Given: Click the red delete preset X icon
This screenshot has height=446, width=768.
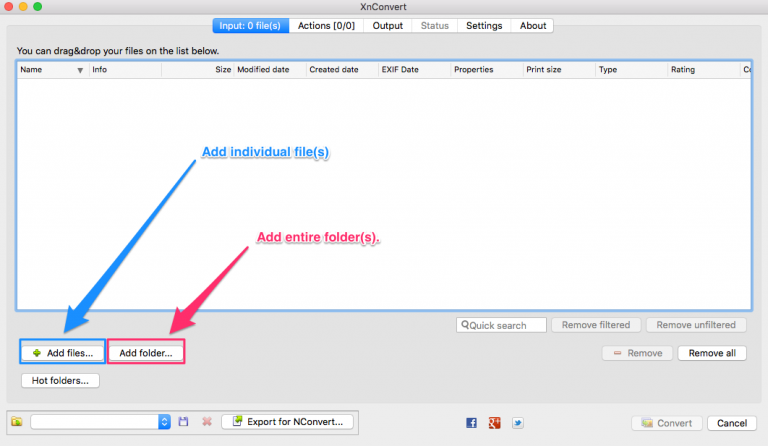Looking at the screenshot, I should 207,422.
